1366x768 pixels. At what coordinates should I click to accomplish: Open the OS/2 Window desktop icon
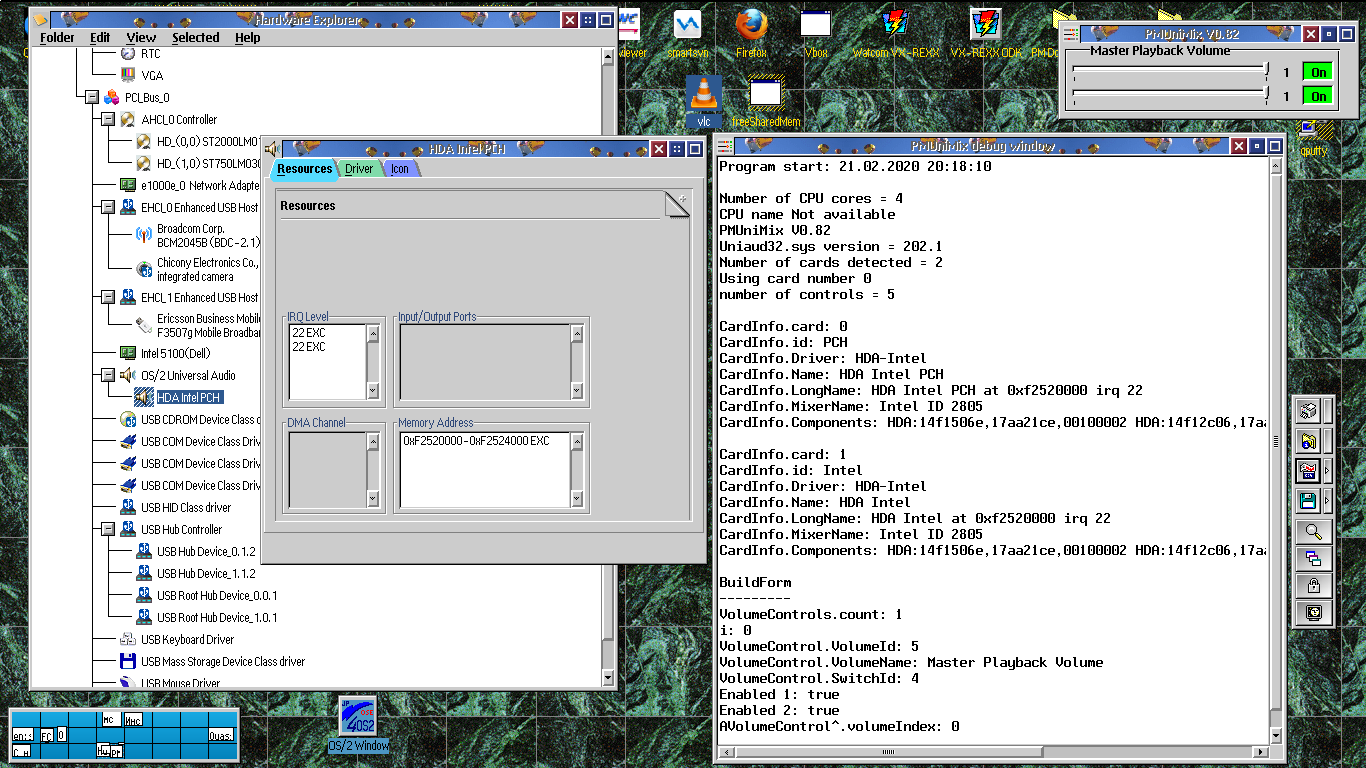(x=358, y=724)
